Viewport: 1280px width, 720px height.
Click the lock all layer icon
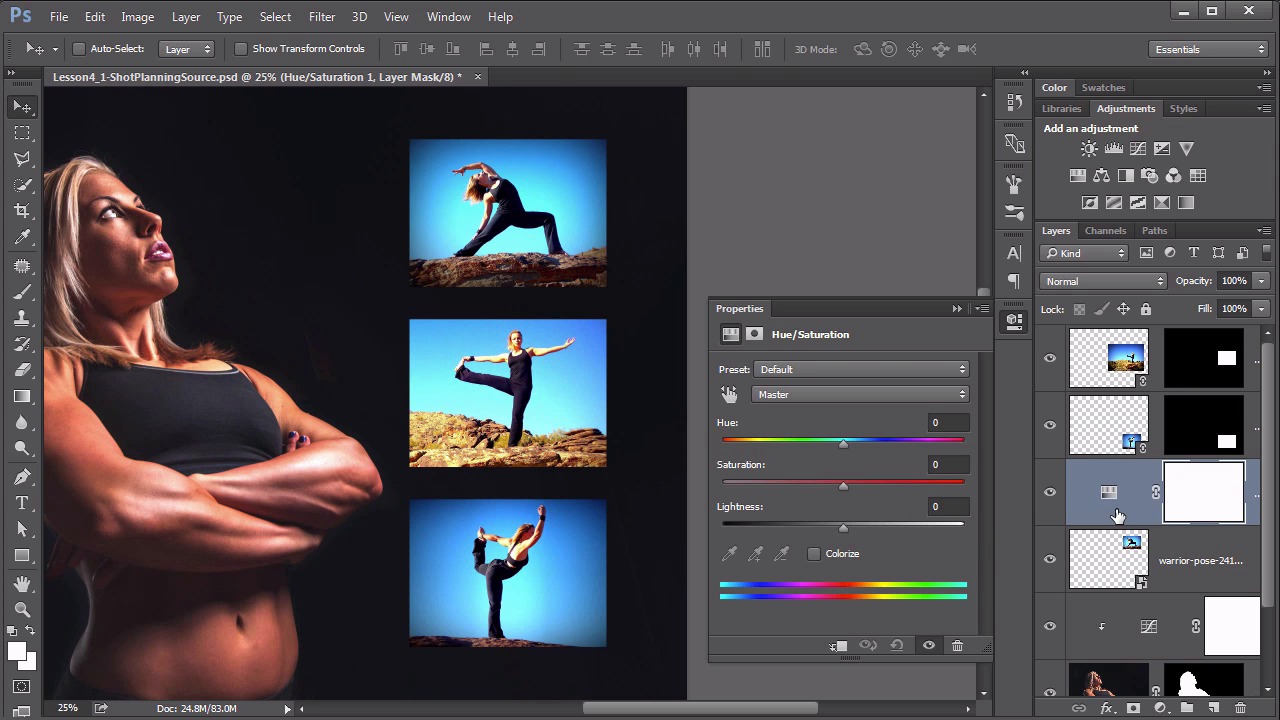click(x=1146, y=309)
